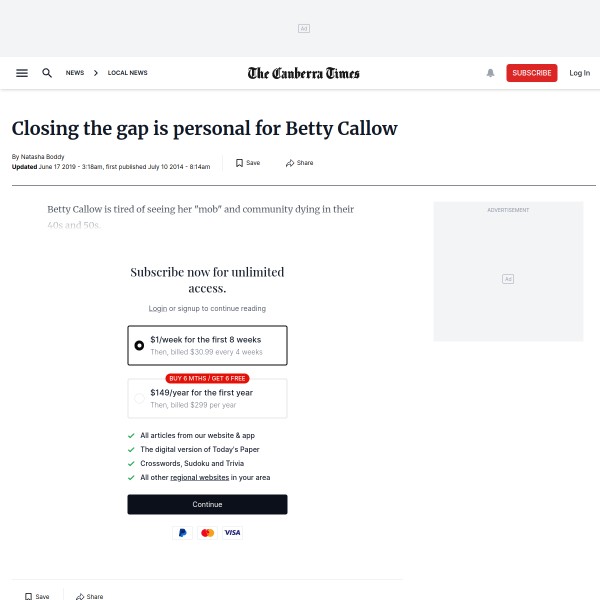This screenshot has width=600, height=600.
Task: Select the Visa payment icon
Action: [x=232, y=533]
